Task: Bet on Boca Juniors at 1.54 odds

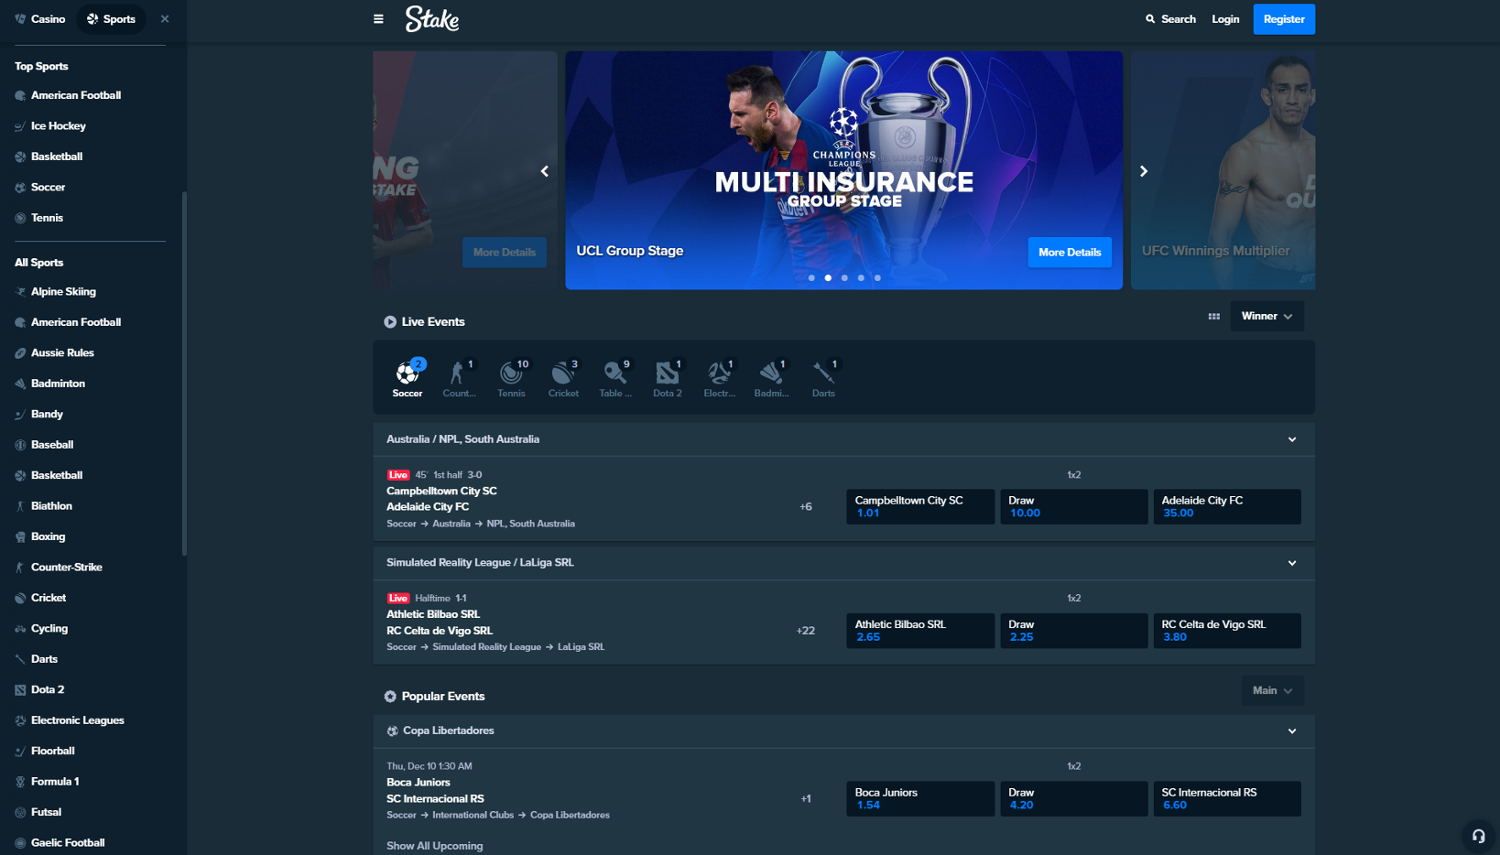Action: (920, 799)
